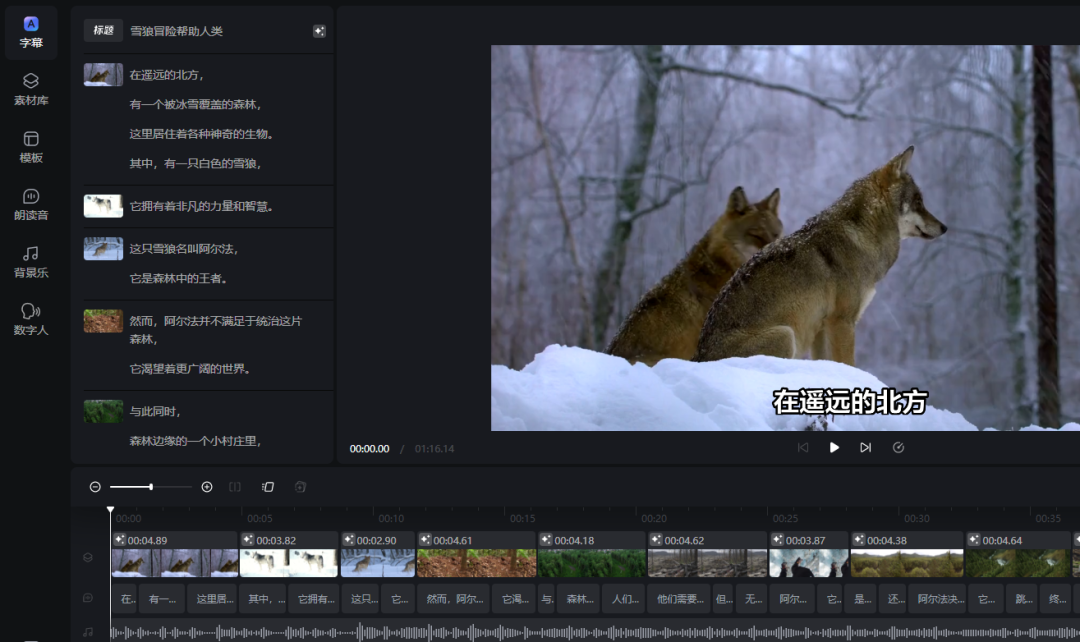Image resolution: width=1080 pixels, height=642 pixels.
Task: Jump to the previous clip
Action: click(x=802, y=448)
